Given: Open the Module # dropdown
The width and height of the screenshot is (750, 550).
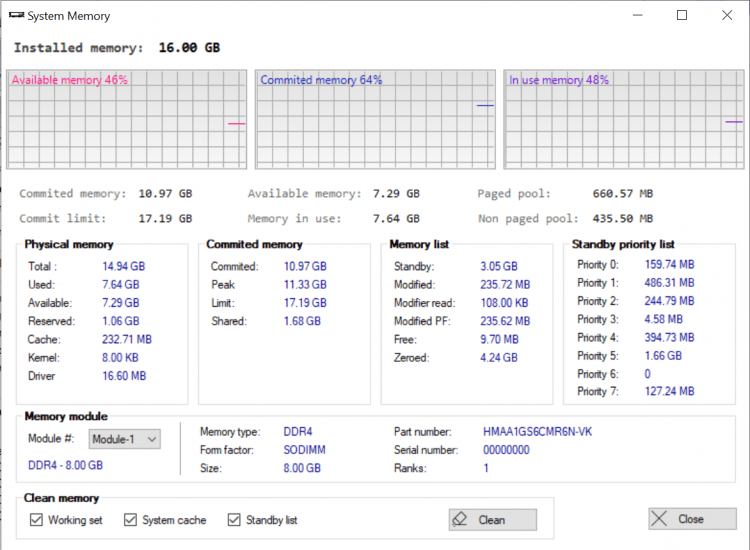Looking at the screenshot, I should 124,439.
